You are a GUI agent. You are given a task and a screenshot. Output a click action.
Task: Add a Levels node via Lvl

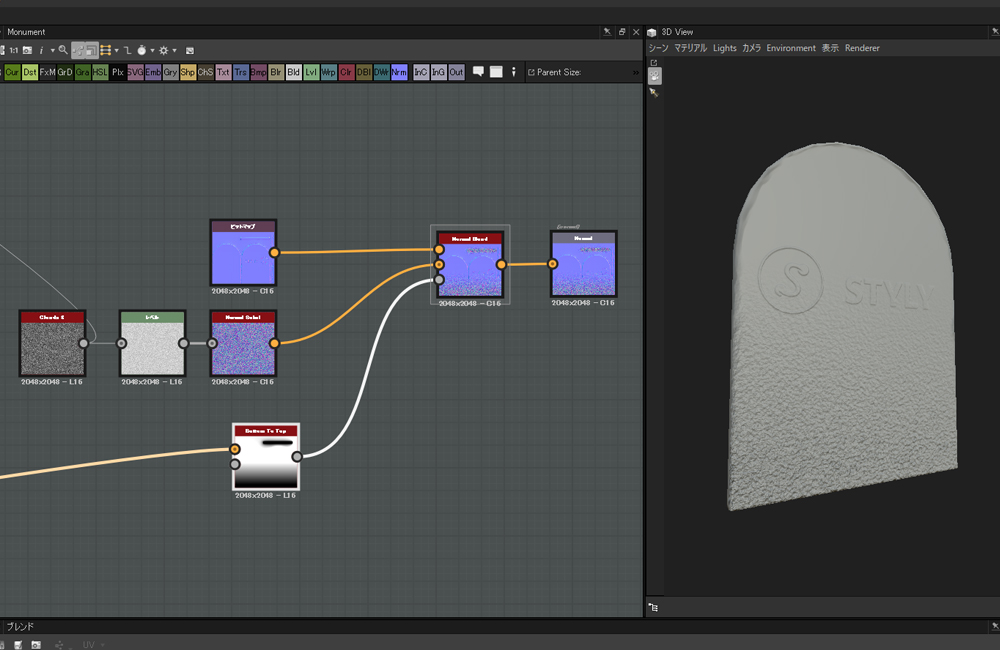pyautogui.click(x=311, y=72)
